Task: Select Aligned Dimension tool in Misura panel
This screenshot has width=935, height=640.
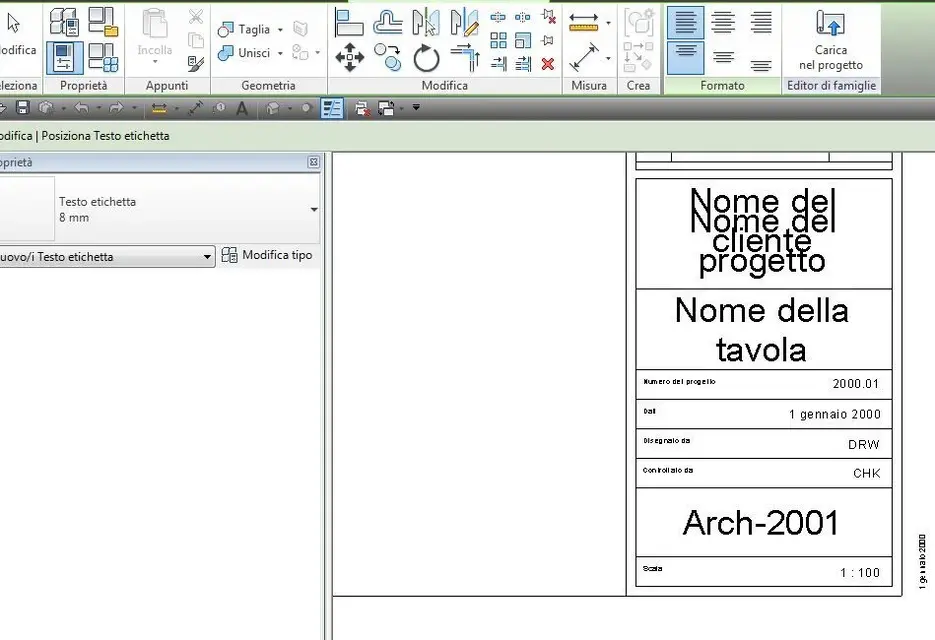Action: [x=584, y=57]
